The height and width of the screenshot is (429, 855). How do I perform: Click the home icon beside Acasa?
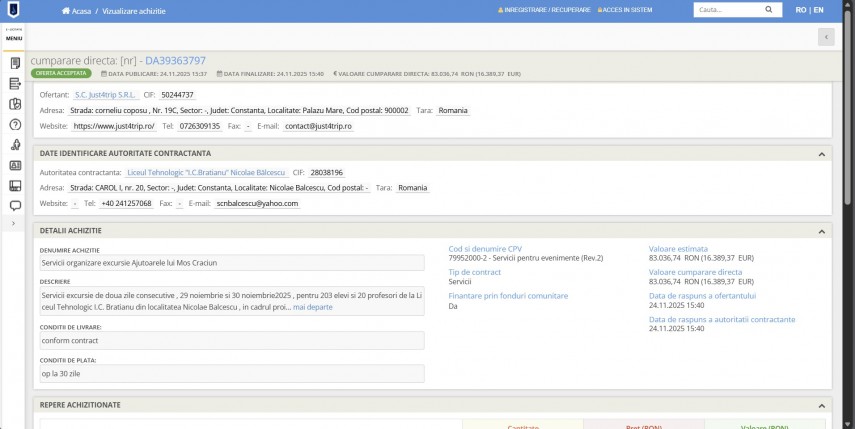(66, 10)
